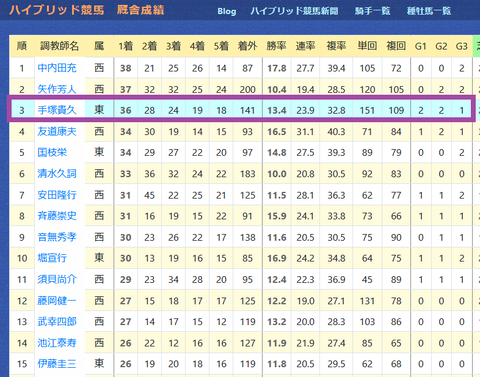Open trainer 須貝尚介 link
This screenshot has width=480, height=377.
[x=57, y=279]
